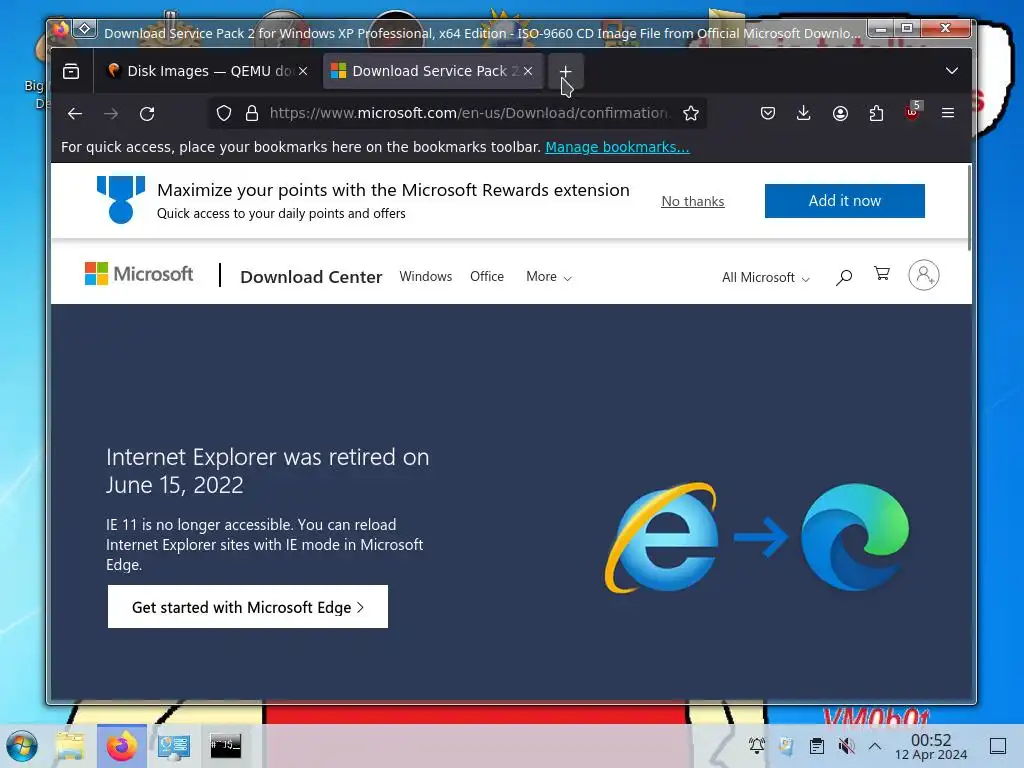The height and width of the screenshot is (768, 1024).
Task: Click show desktop button in taskbar
Action: [x=998, y=746]
